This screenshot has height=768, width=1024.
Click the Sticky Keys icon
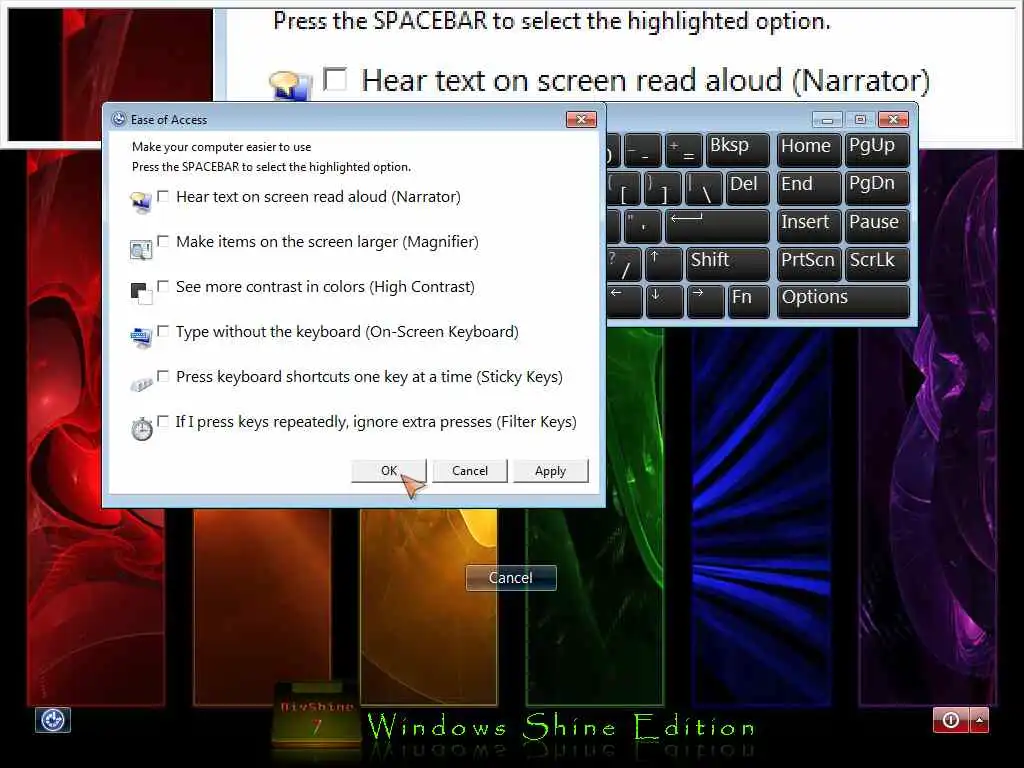141,384
